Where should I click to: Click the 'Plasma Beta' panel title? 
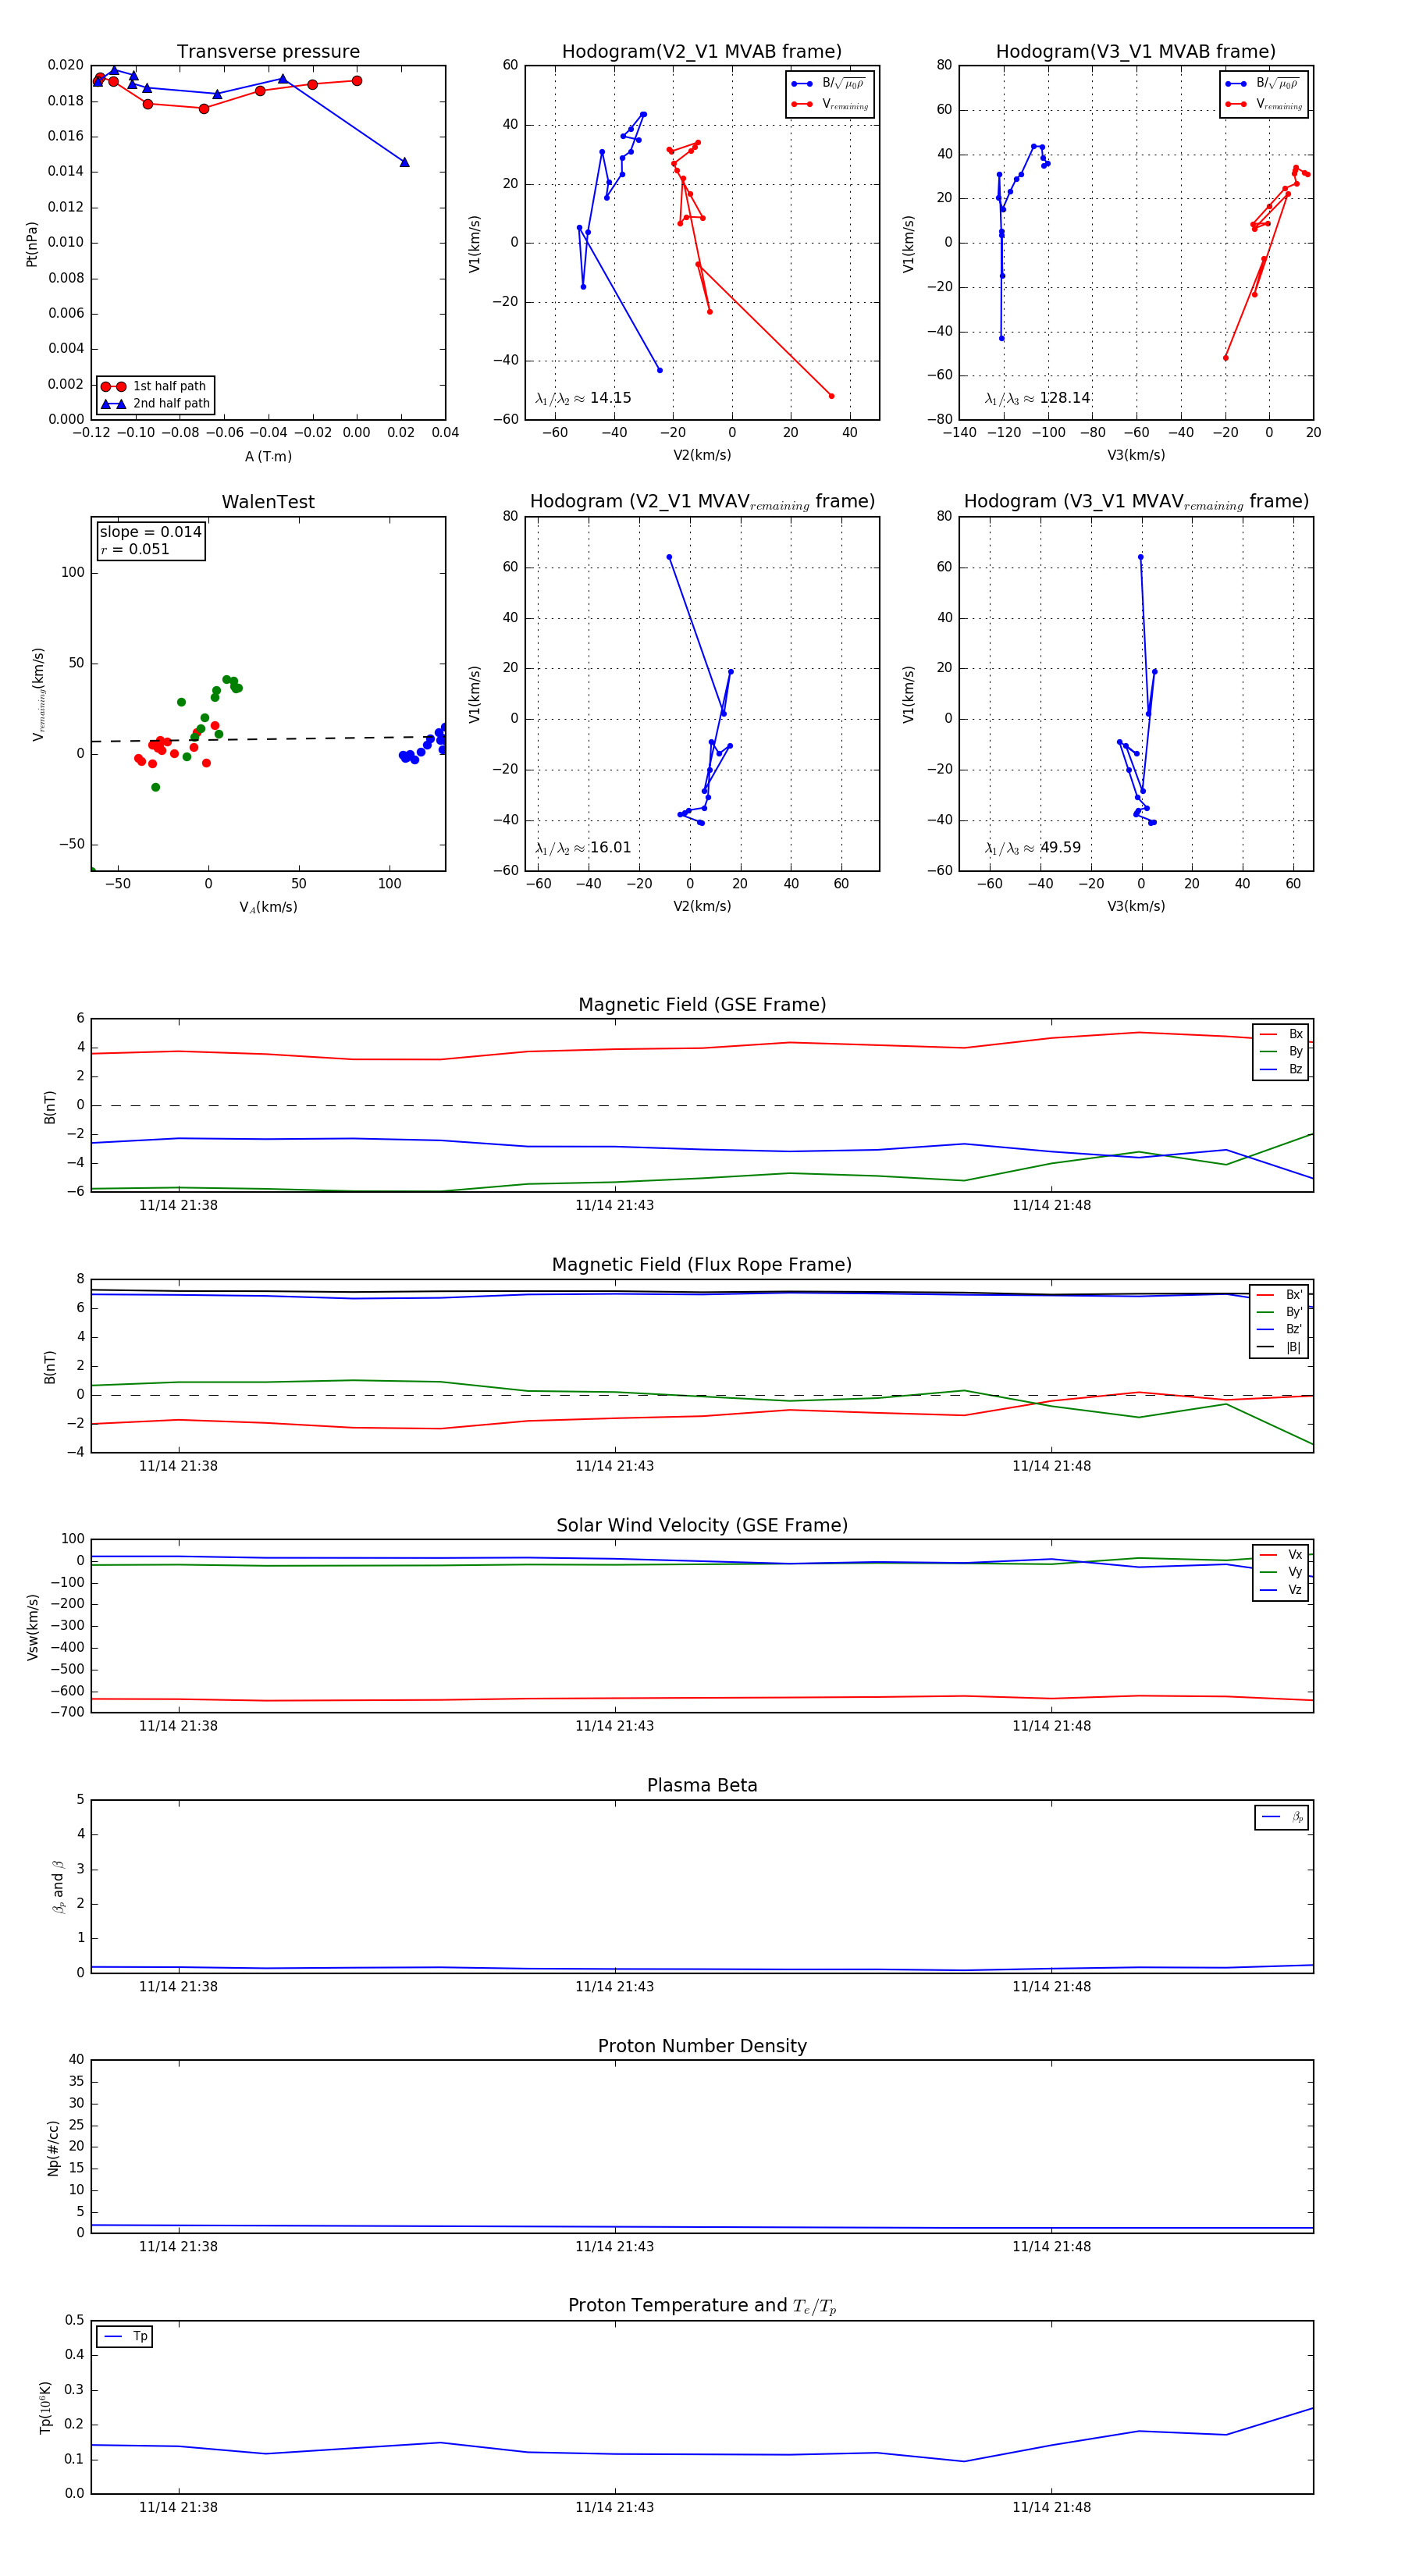point(702,1786)
